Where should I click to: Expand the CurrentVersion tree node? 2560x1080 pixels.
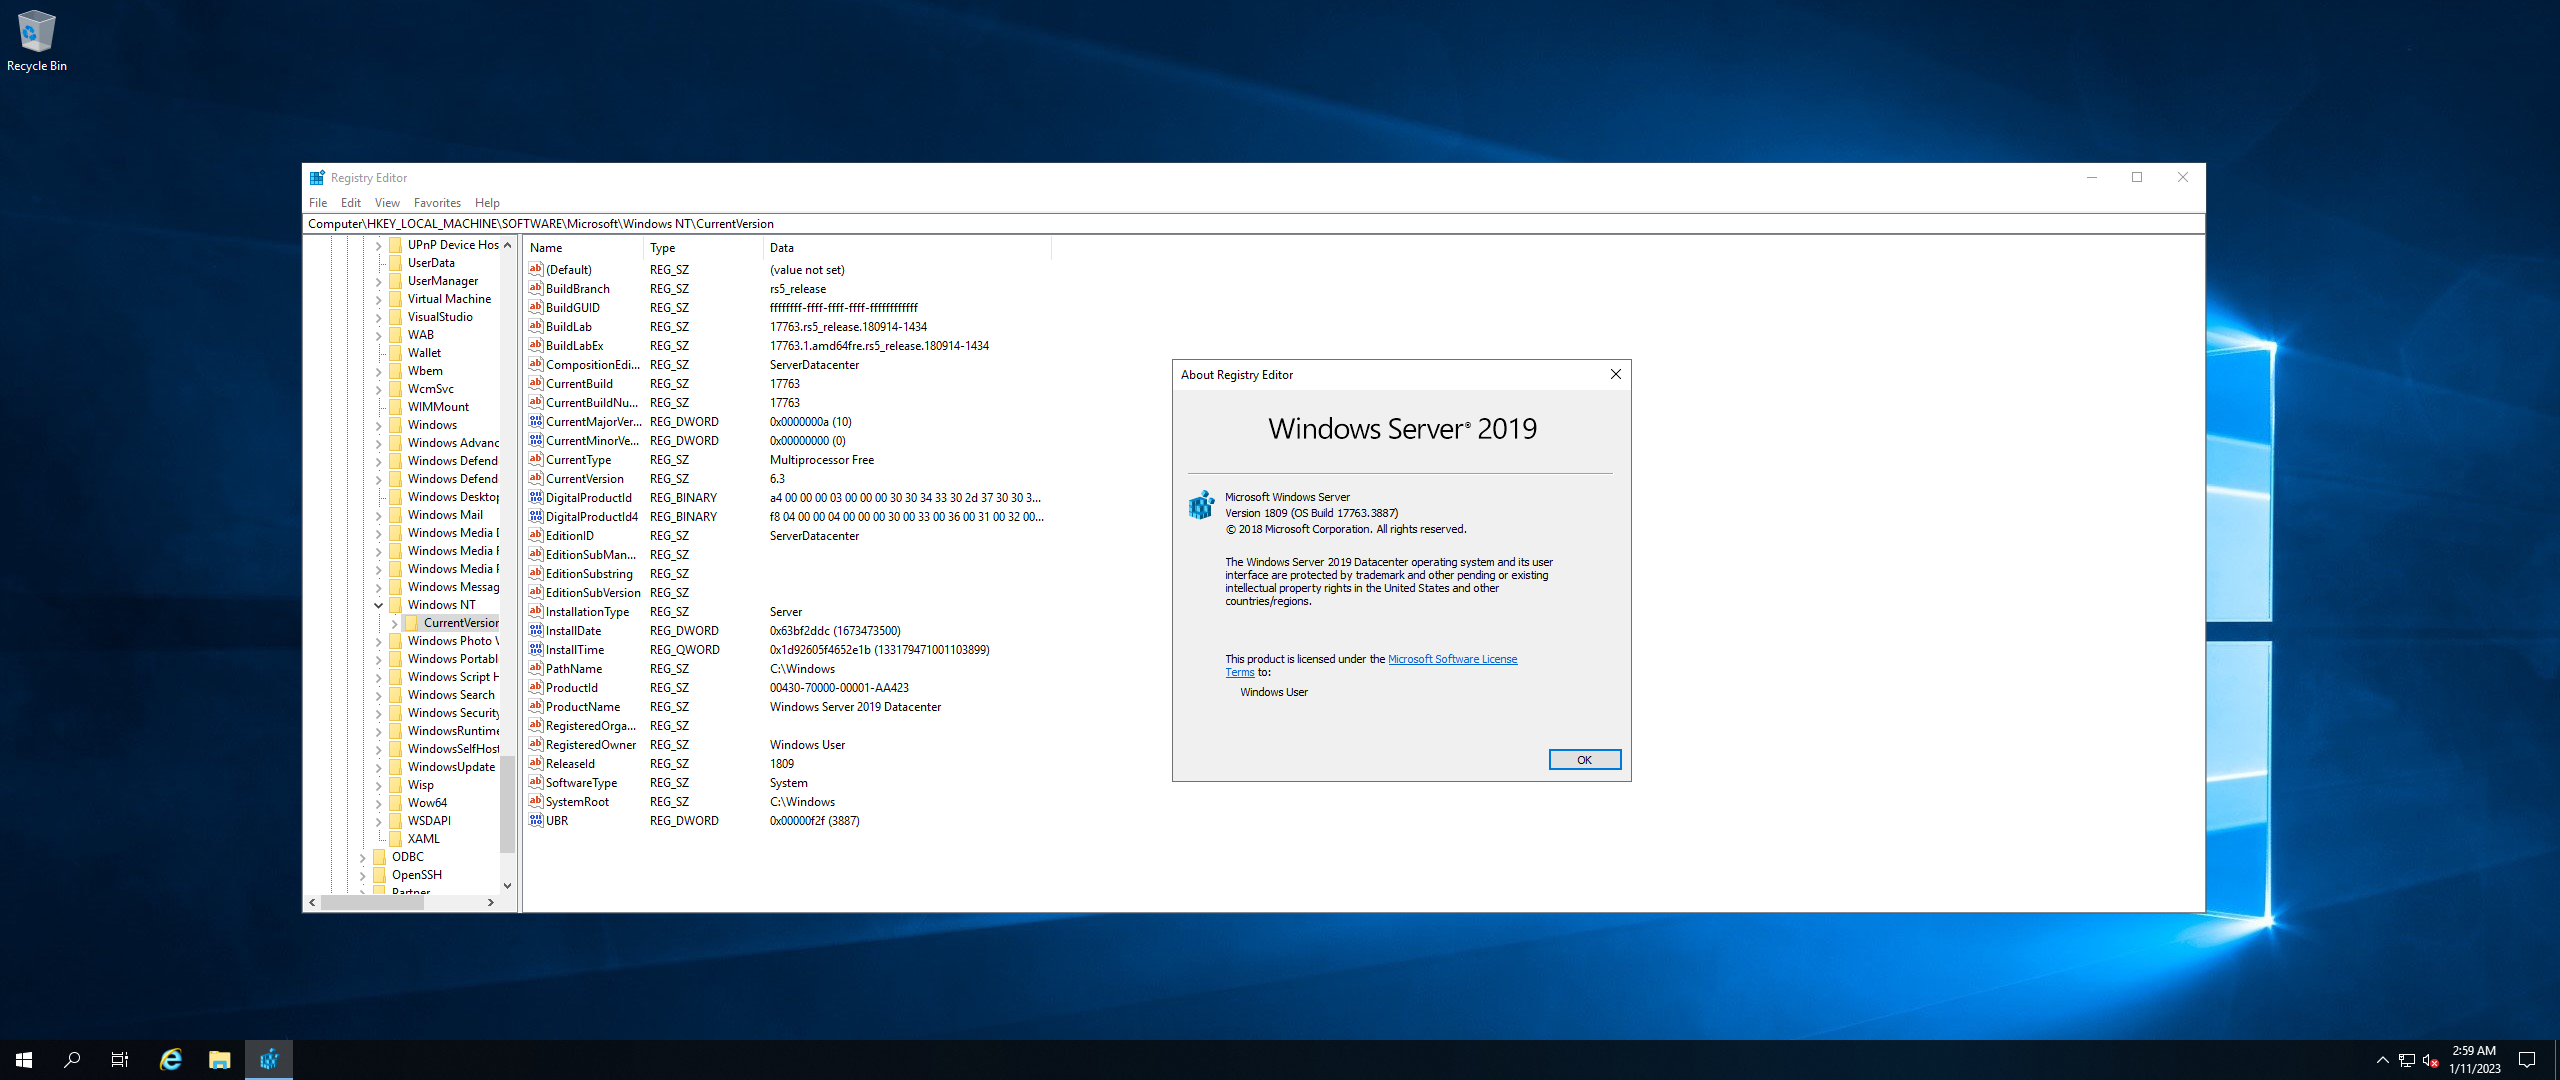click(x=395, y=623)
